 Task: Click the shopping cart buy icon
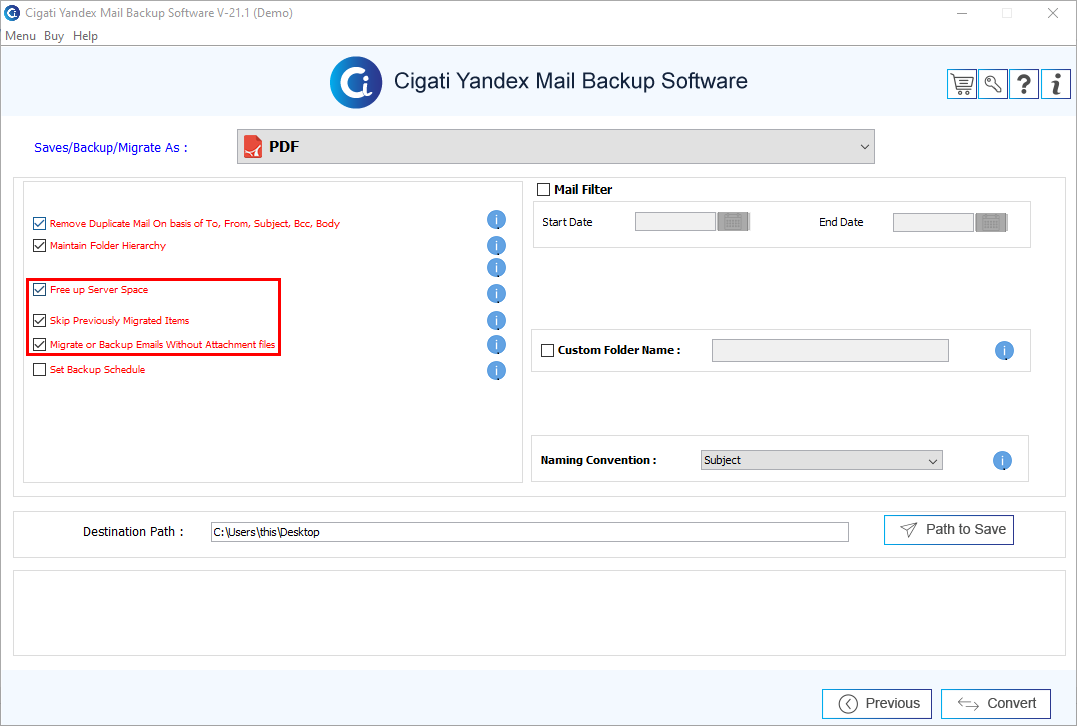[x=962, y=84]
